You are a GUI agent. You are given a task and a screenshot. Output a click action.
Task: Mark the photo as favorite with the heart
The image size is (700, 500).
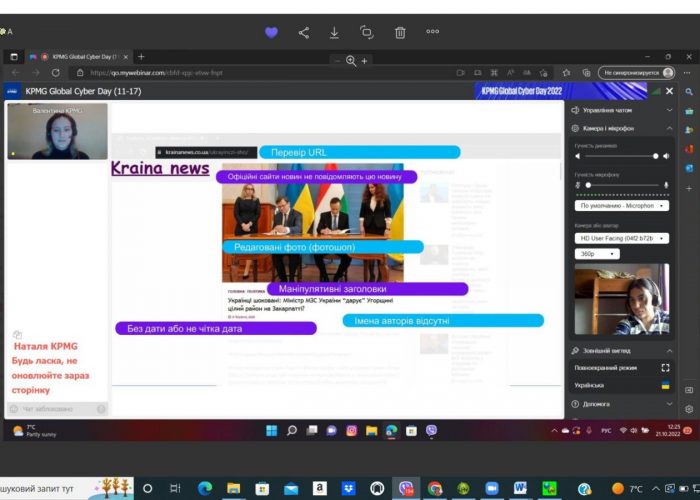click(271, 32)
